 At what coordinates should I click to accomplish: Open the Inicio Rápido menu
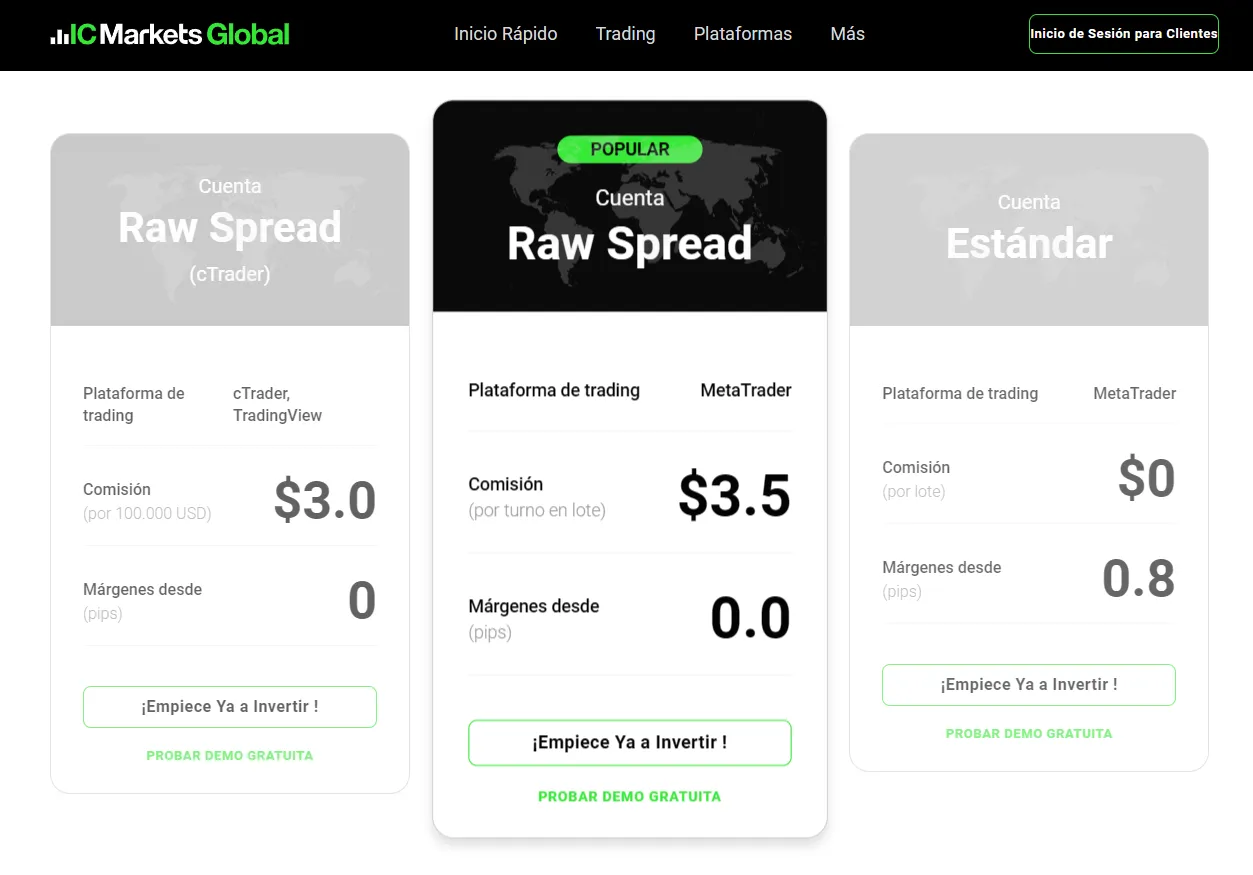pos(506,34)
